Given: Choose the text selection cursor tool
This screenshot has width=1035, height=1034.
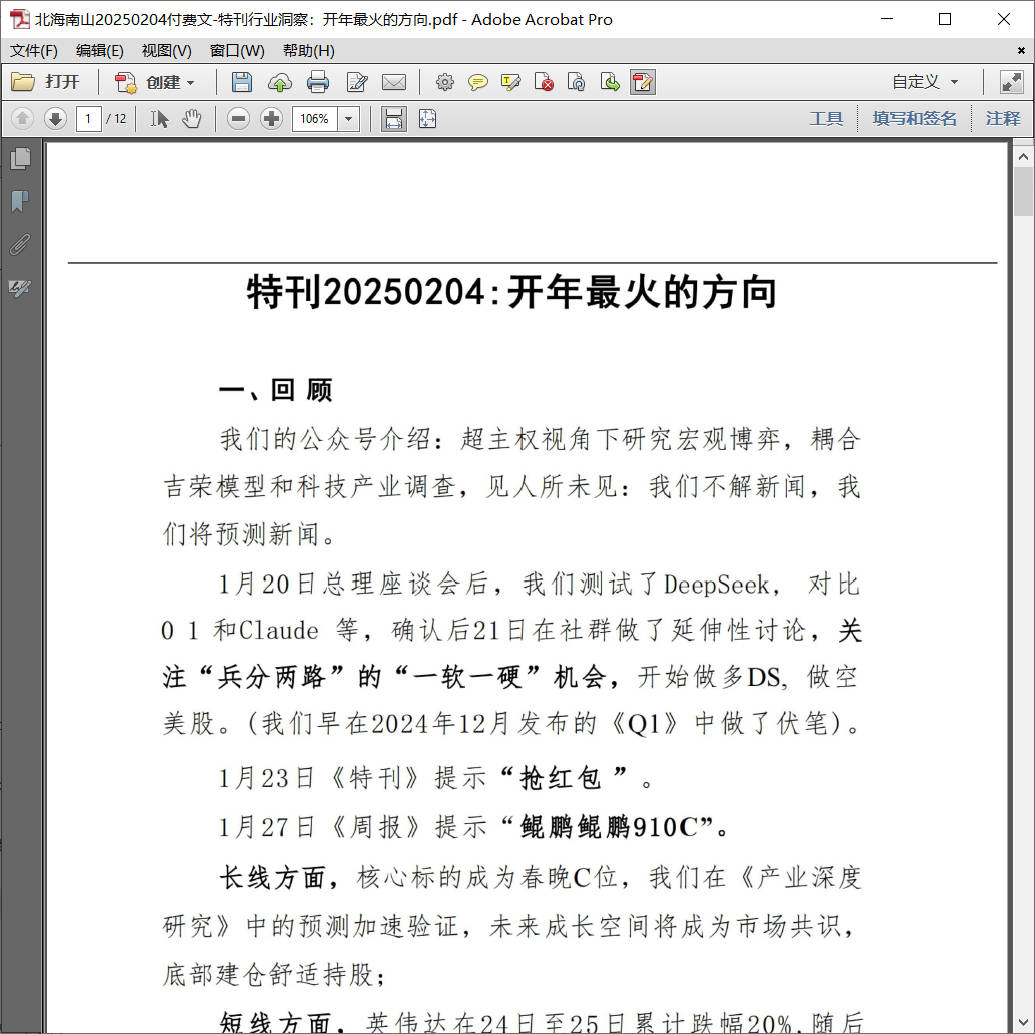Looking at the screenshot, I should (x=159, y=119).
